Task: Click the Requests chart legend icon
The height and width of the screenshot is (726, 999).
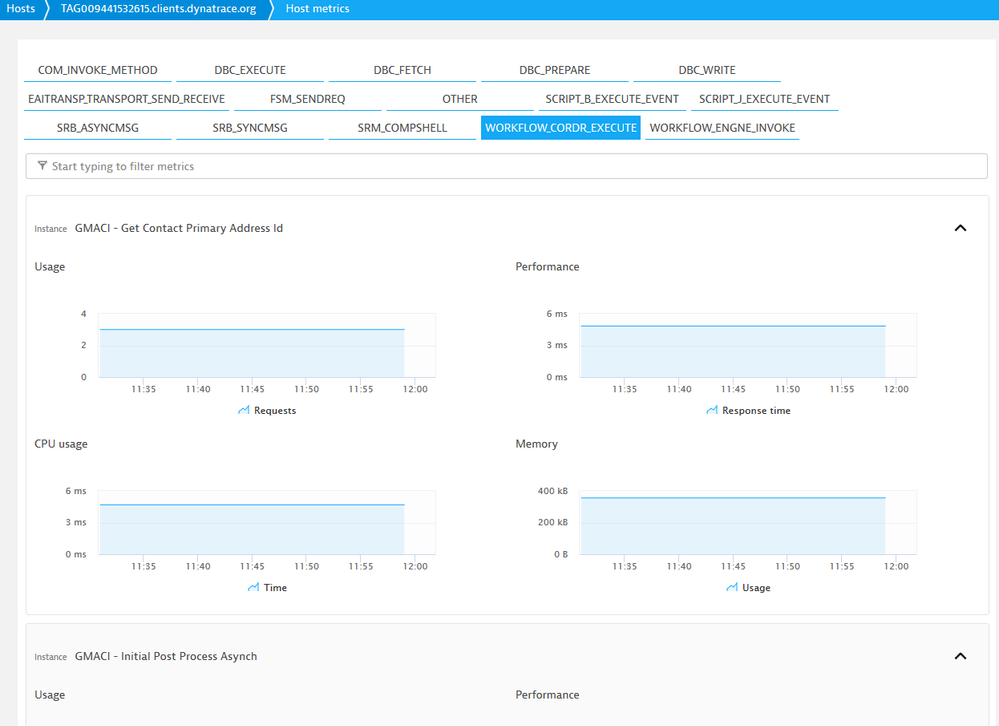Action: [244, 410]
